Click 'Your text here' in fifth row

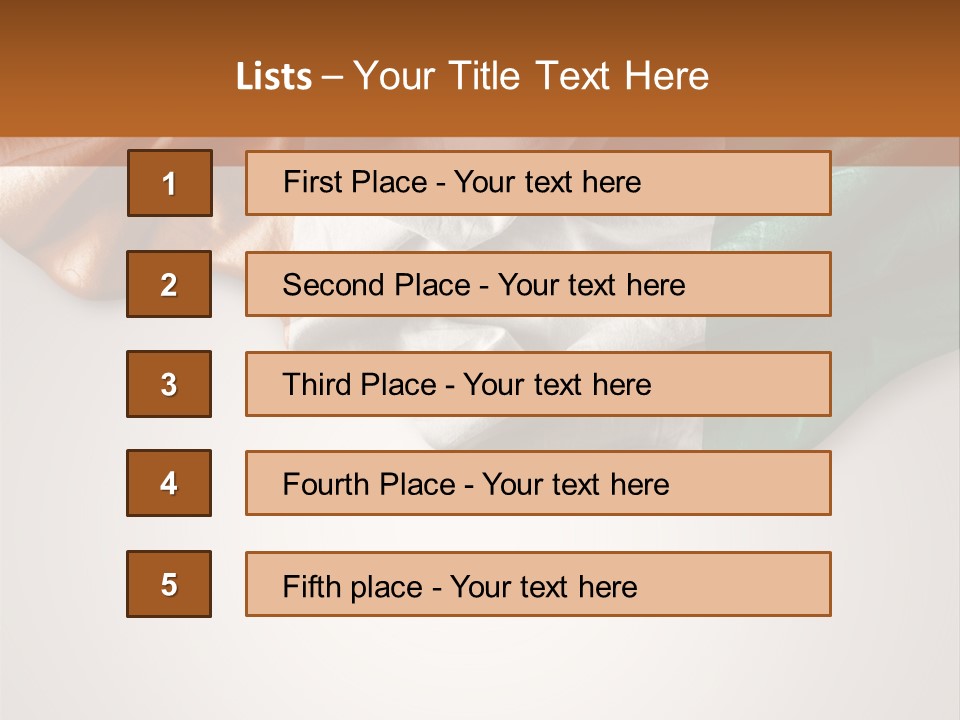click(x=544, y=587)
